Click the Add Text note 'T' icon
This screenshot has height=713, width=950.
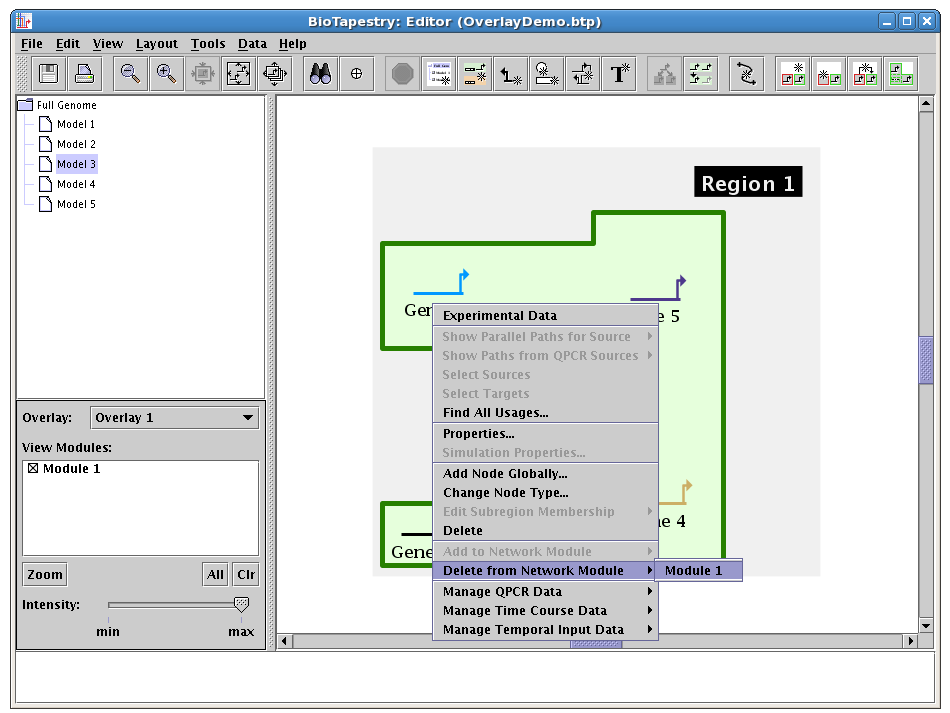point(621,74)
